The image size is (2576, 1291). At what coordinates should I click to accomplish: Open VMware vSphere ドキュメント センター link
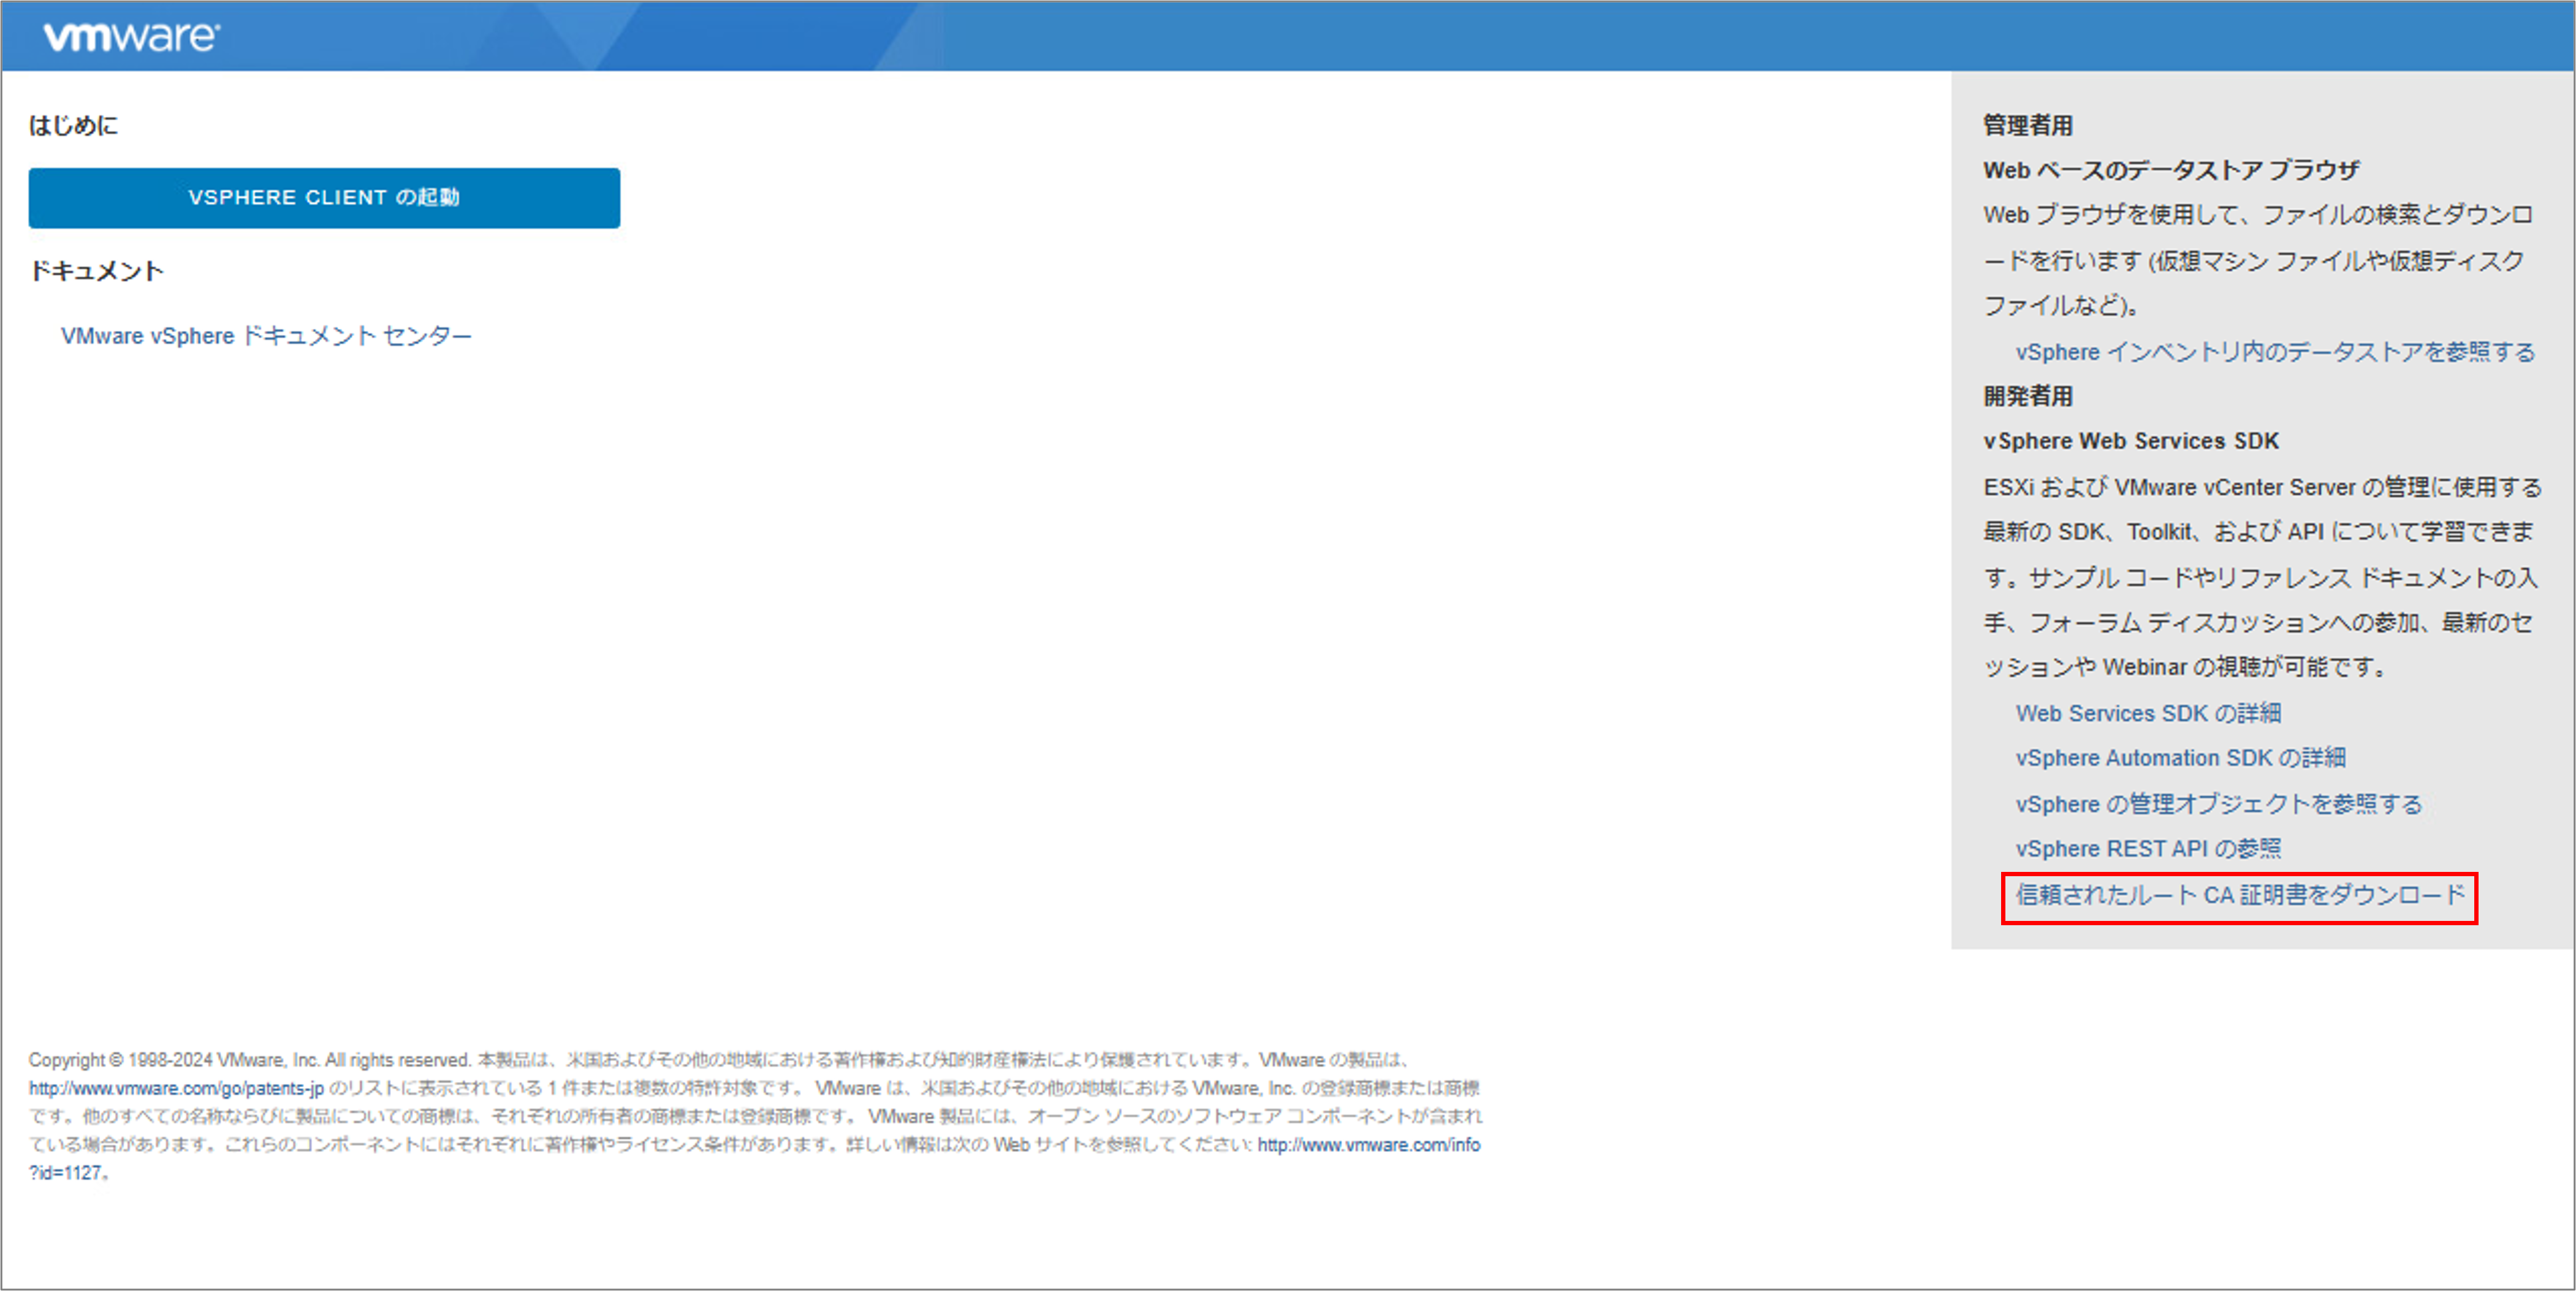(266, 336)
